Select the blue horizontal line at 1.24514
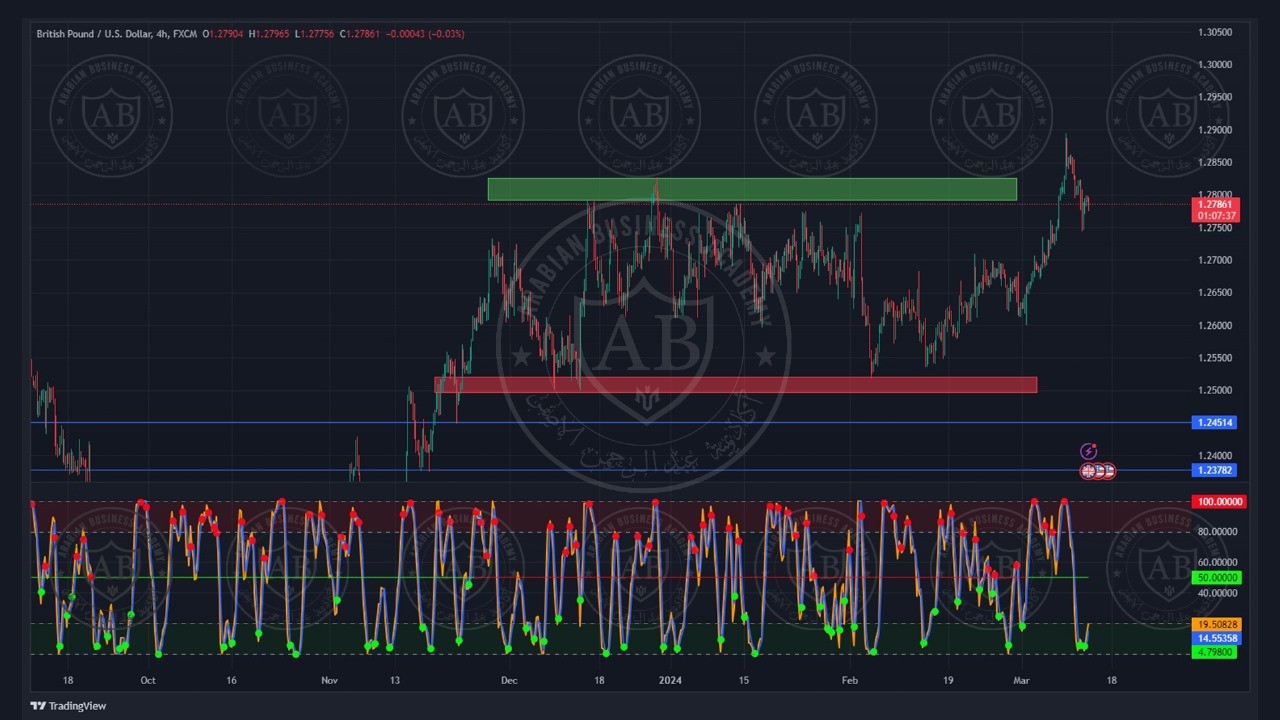1280x720 pixels. [610, 422]
